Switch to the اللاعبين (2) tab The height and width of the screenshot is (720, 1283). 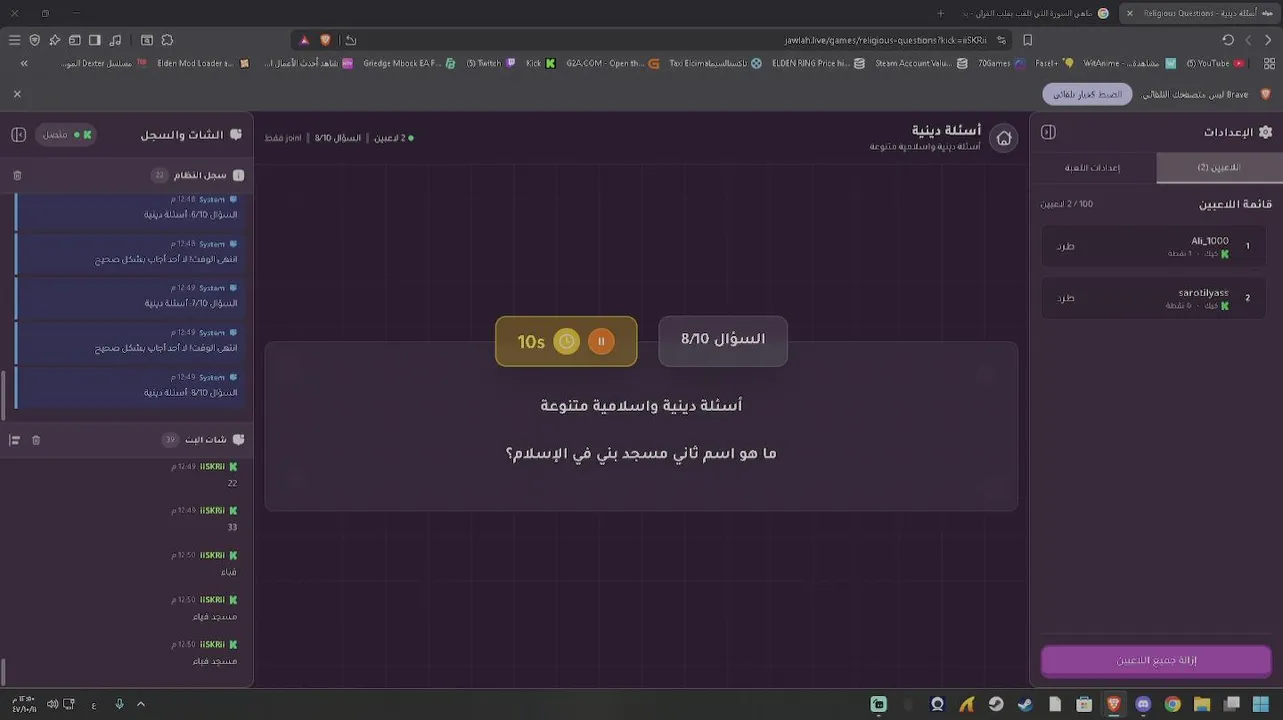[1219, 168]
